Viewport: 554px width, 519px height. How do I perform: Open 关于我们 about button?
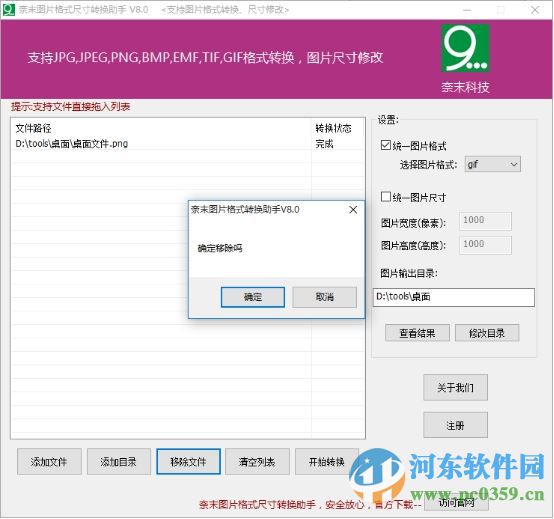[455, 388]
